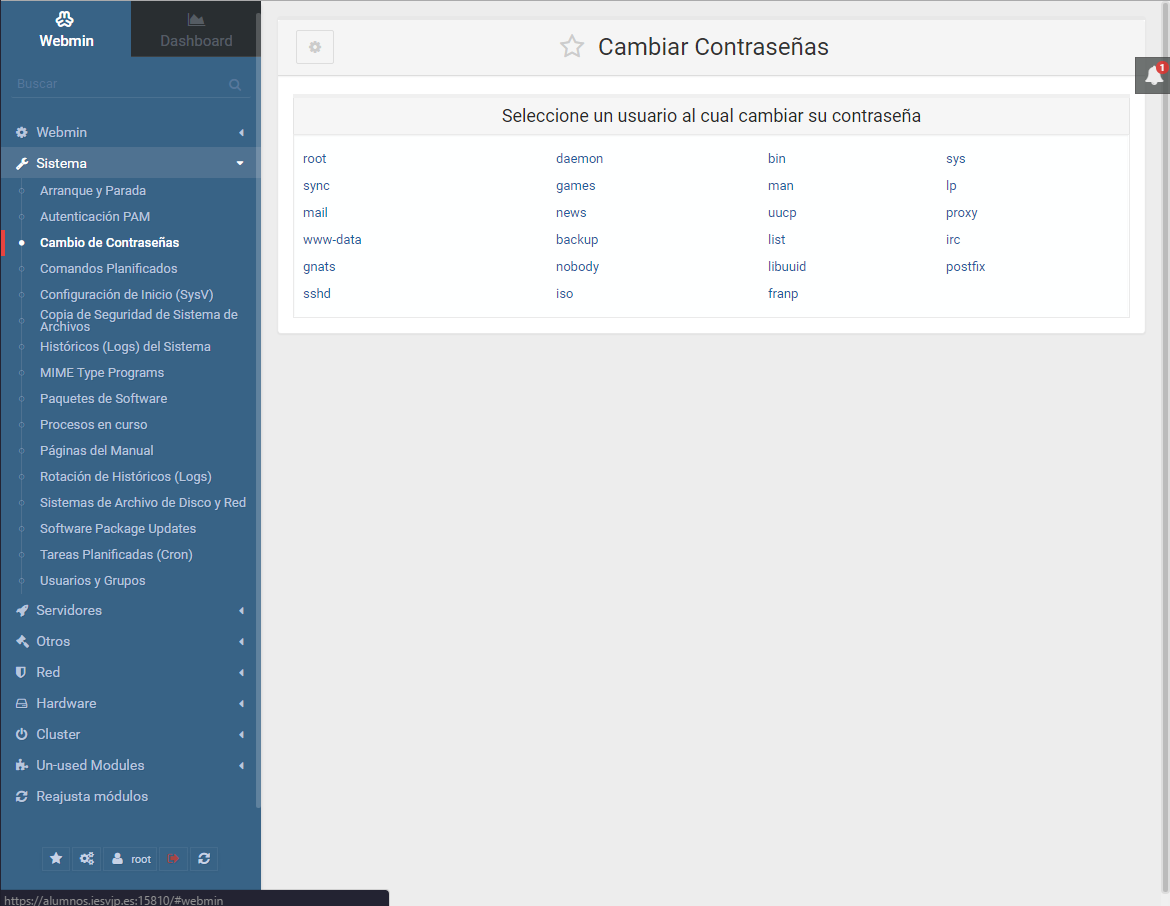This screenshot has height=906, width=1170.
Task: Open Tareas Planificadas (Cron)
Action: click(116, 554)
